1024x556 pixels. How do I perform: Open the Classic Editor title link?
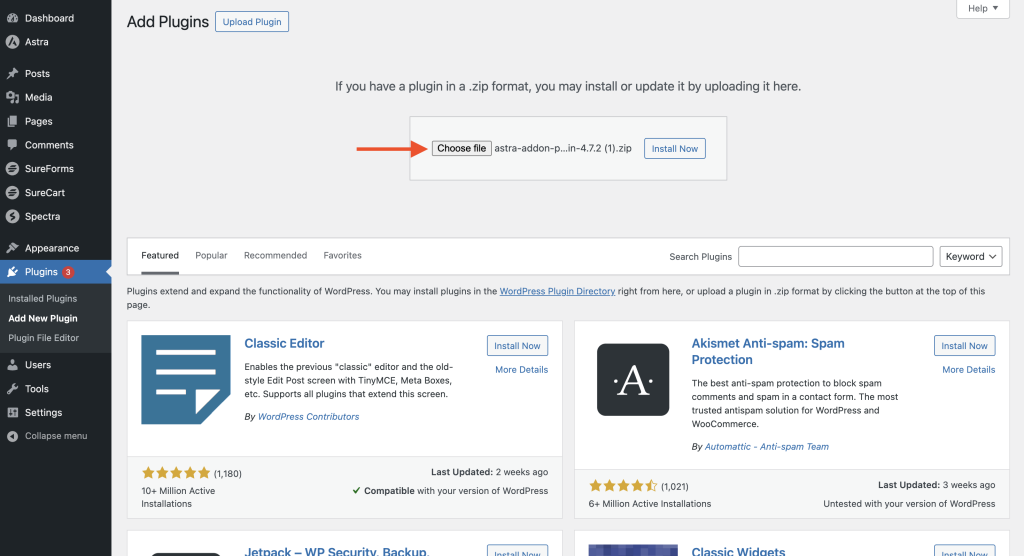(284, 344)
